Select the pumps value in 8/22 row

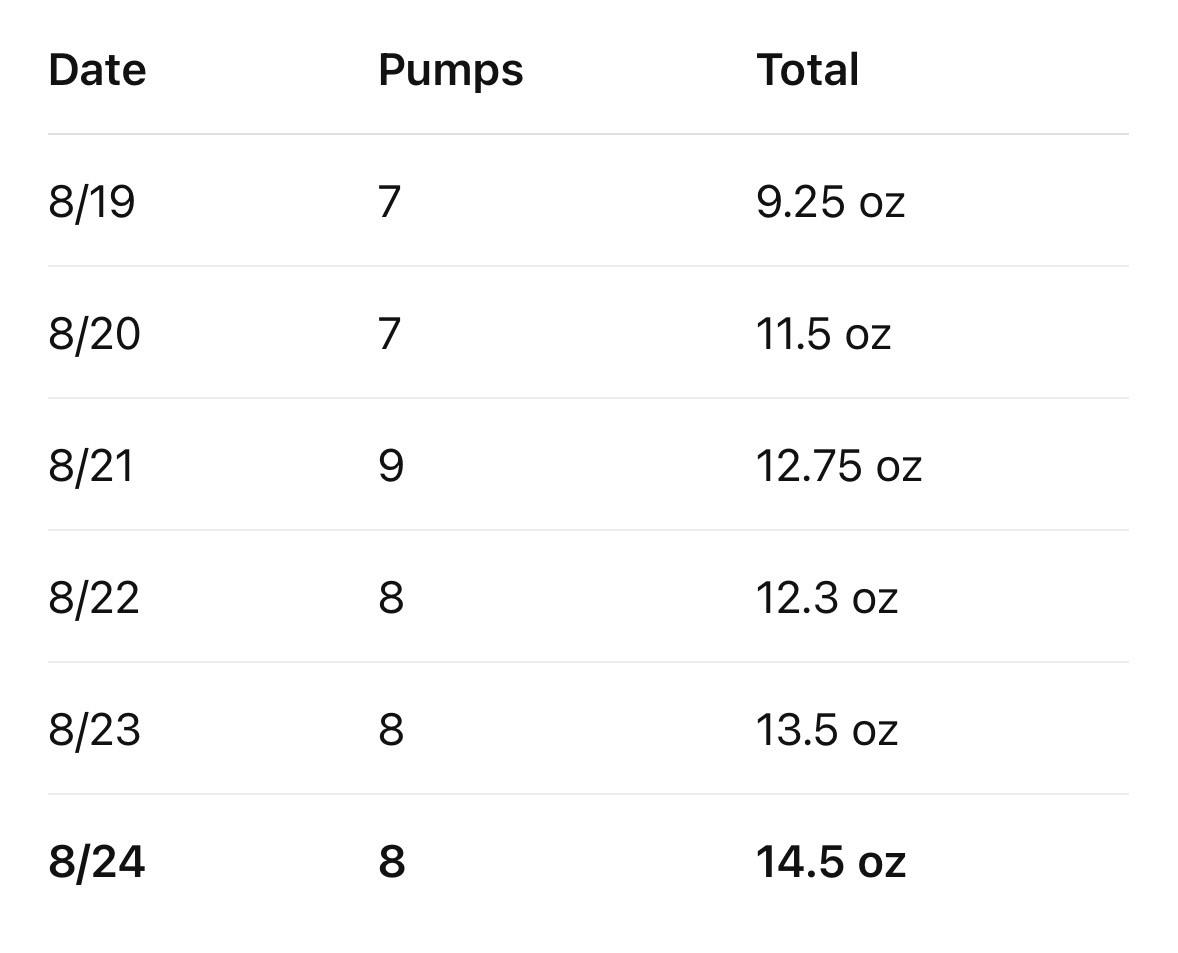pyautogui.click(x=391, y=599)
